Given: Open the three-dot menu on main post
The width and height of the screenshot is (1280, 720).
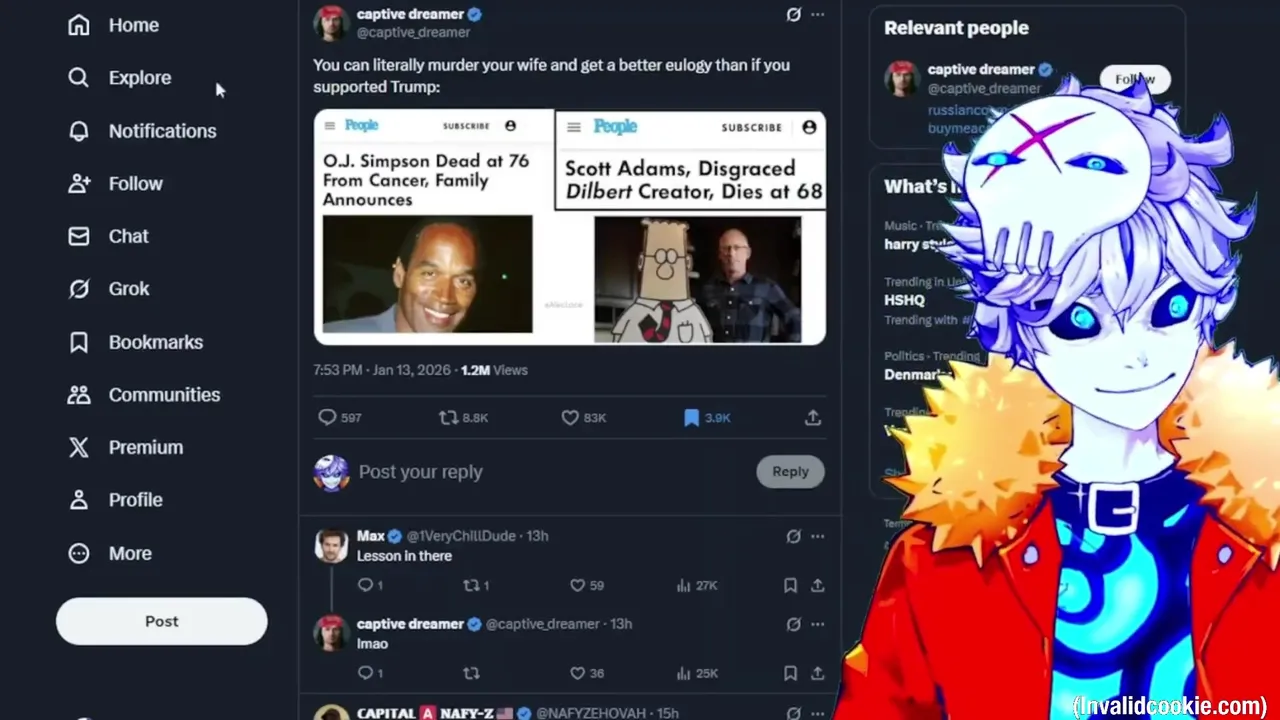Looking at the screenshot, I should (x=817, y=14).
